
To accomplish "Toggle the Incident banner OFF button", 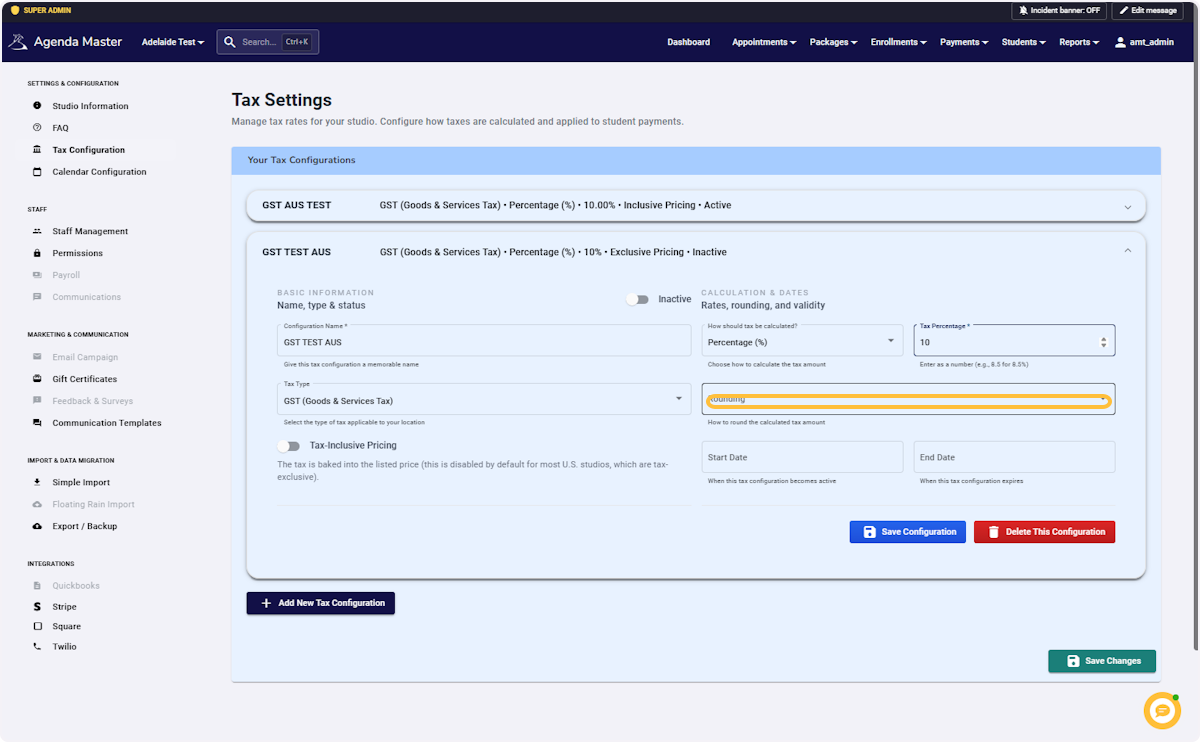I will point(1059,10).
